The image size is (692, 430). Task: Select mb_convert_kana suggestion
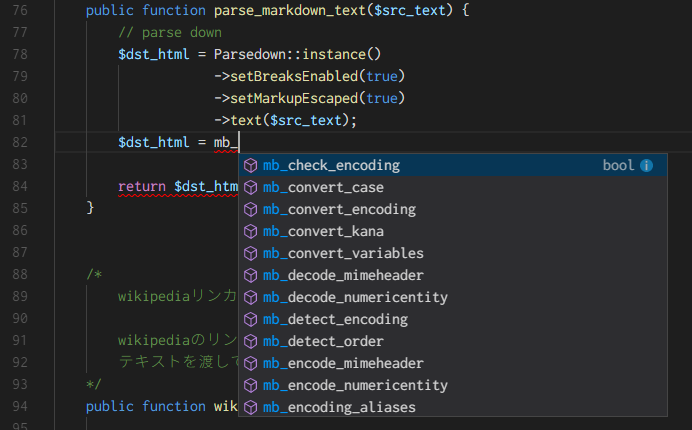[x=453, y=231]
